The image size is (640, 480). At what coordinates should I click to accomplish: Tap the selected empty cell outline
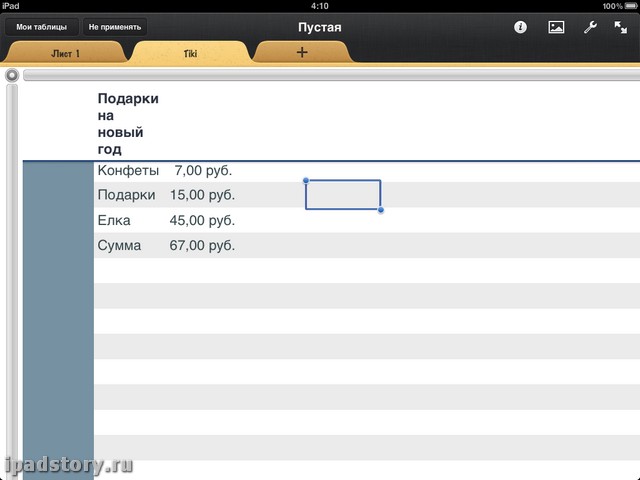click(x=343, y=195)
